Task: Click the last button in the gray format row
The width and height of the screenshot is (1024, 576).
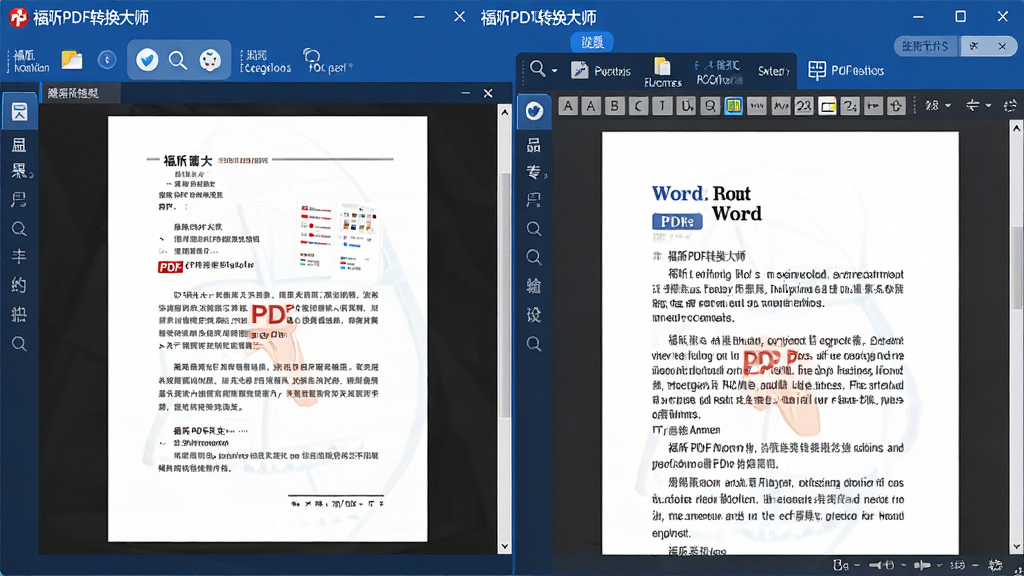Action: coord(896,106)
